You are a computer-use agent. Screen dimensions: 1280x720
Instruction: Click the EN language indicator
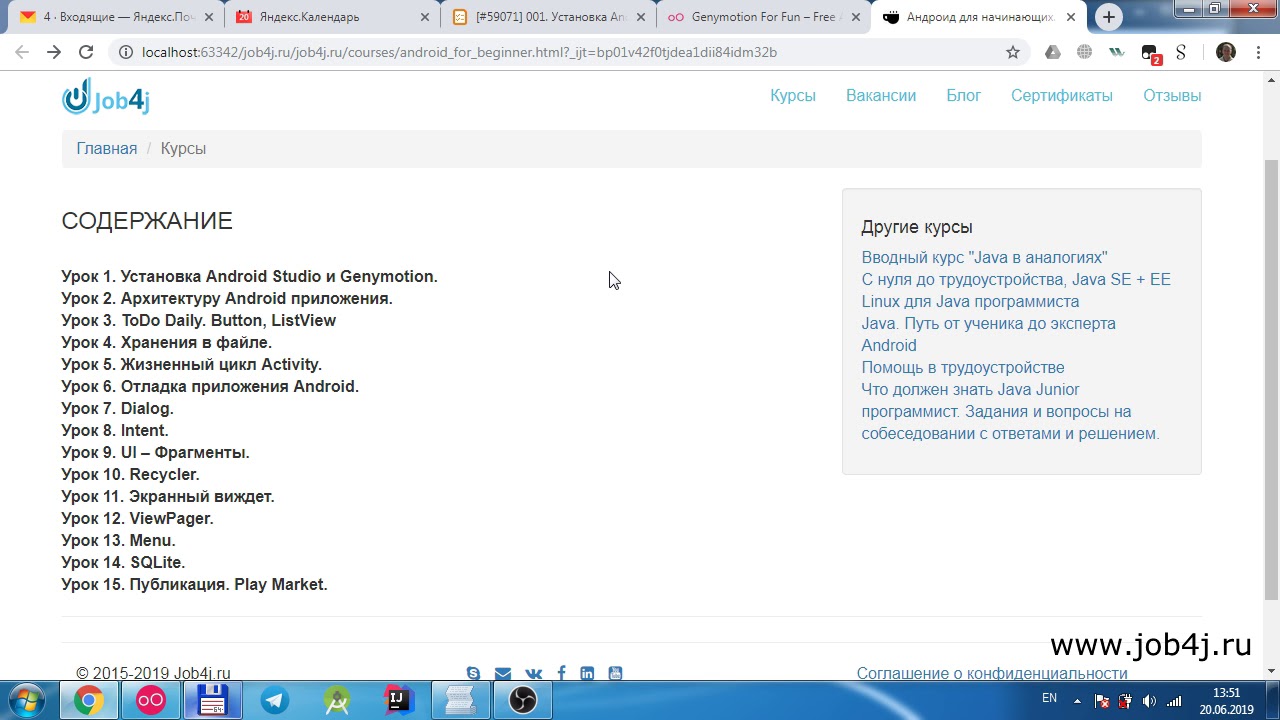pyautogui.click(x=1049, y=698)
